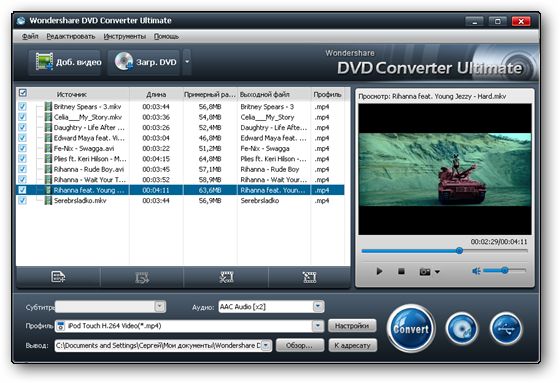Take a snapshot with the camera icon
This screenshot has width=560, height=383.
(425, 272)
